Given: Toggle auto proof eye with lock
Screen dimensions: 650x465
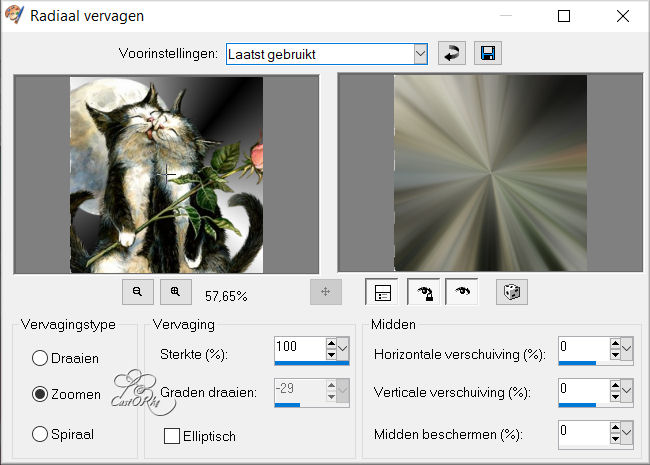Looking at the screenshot, I should pyautogui.click(x=424, y=292).
